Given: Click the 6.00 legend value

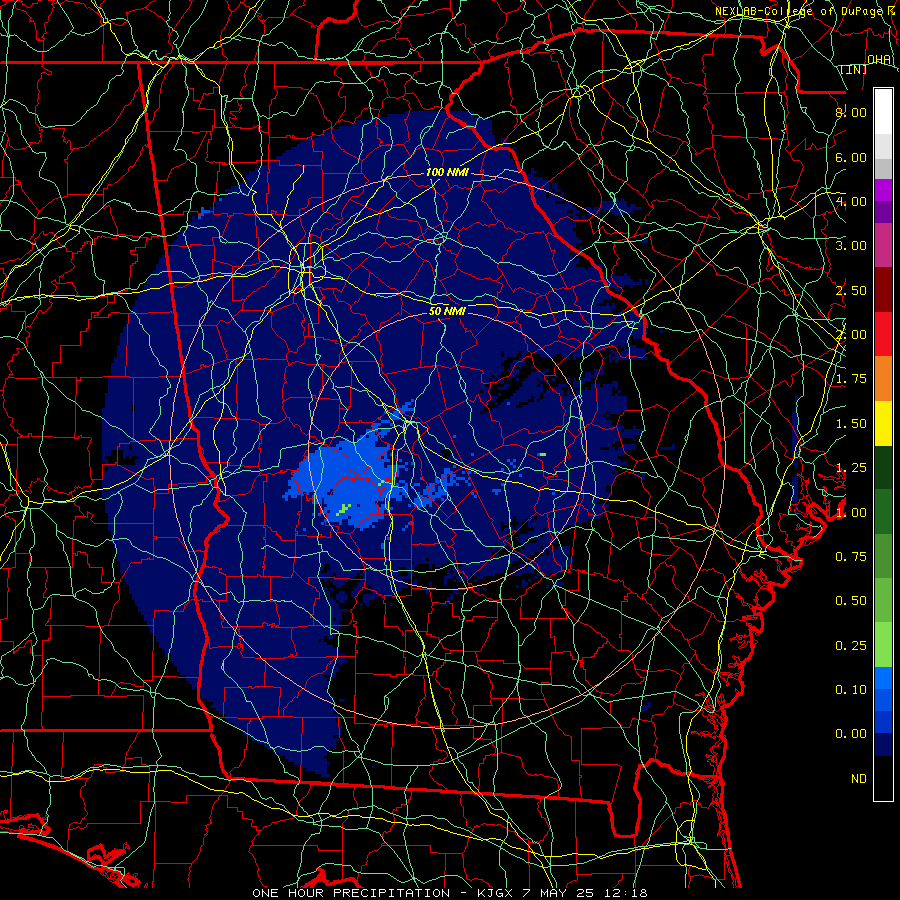Looking at the screenshot, I should (x=851, y=157).
